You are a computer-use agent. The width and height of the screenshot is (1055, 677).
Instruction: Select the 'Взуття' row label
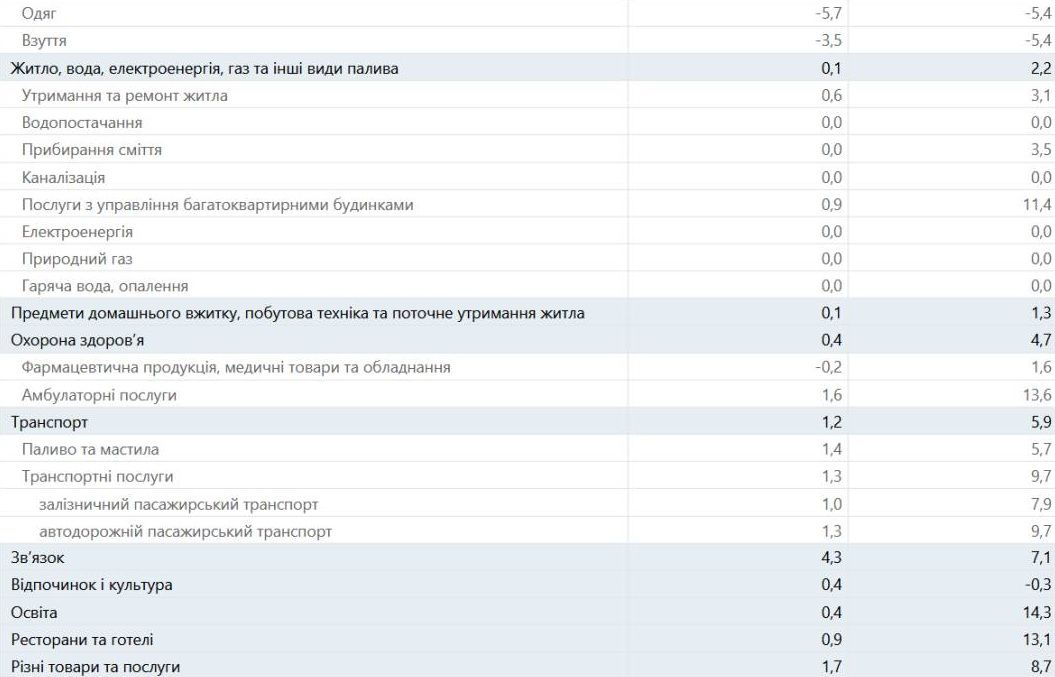point(46,41)
